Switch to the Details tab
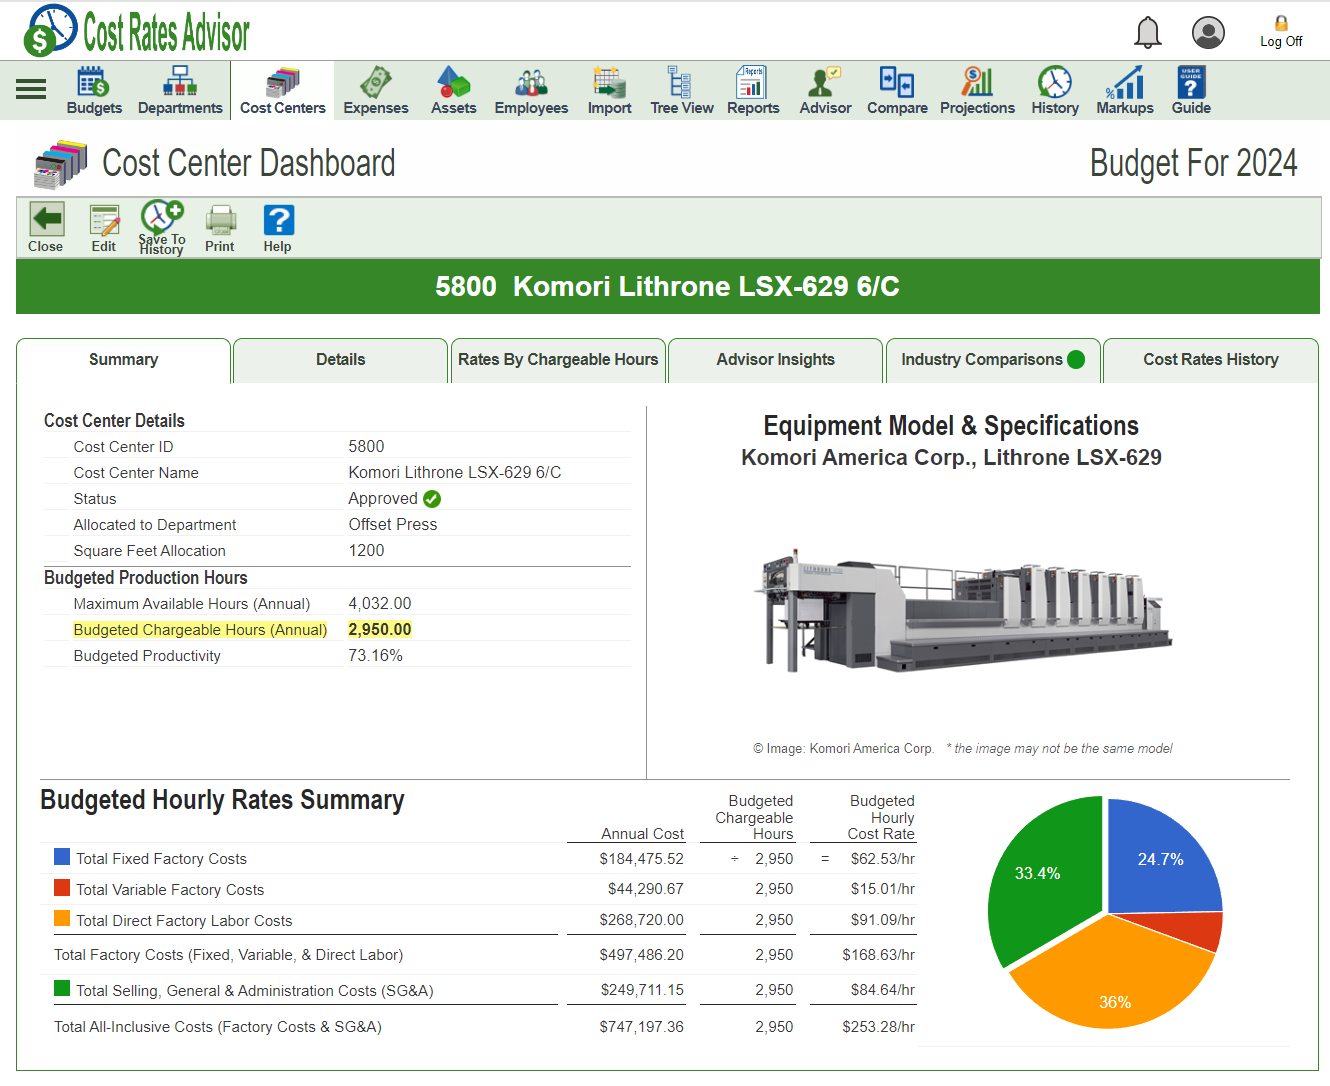 [341, 360]
